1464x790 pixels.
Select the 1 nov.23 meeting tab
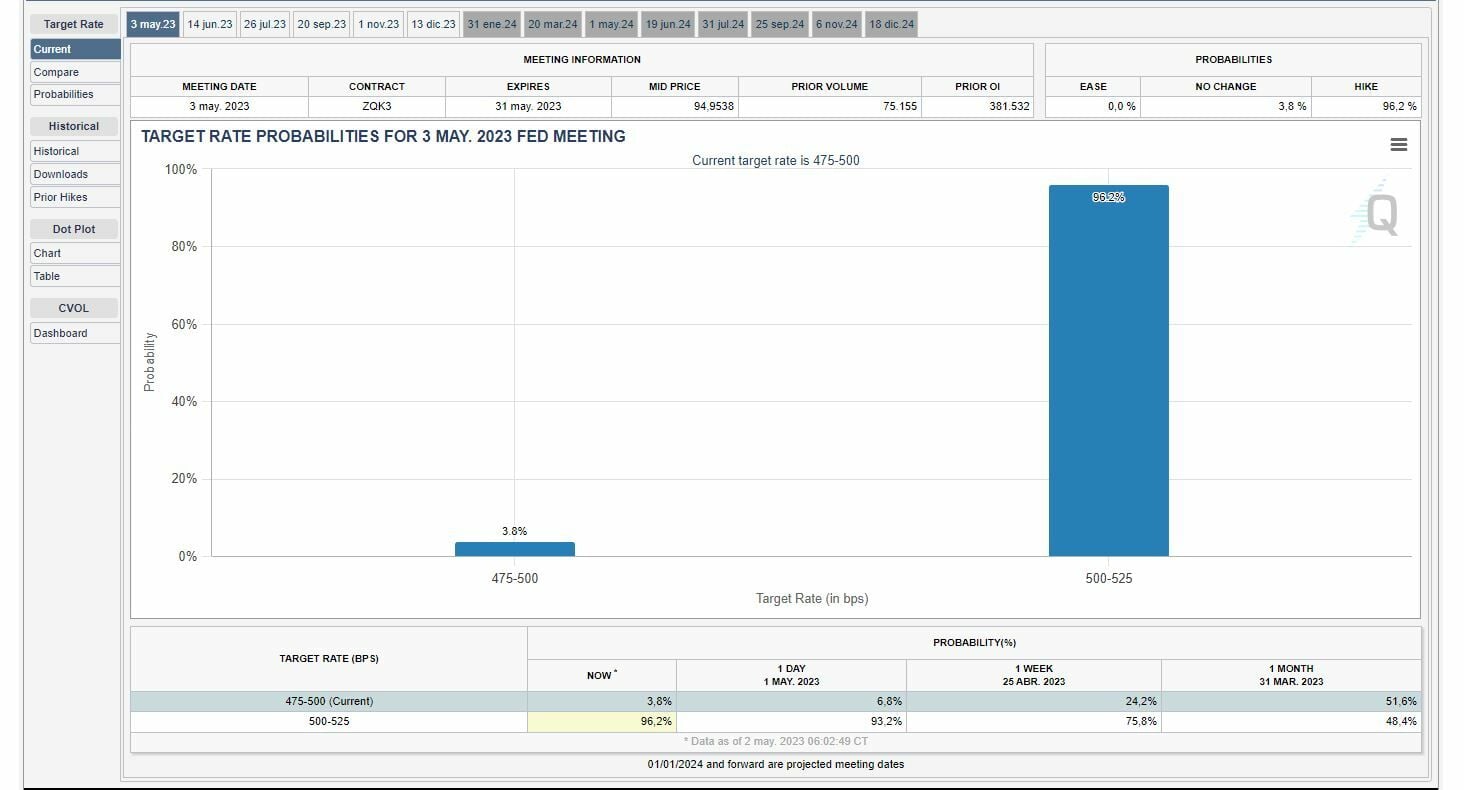point(379,24)
